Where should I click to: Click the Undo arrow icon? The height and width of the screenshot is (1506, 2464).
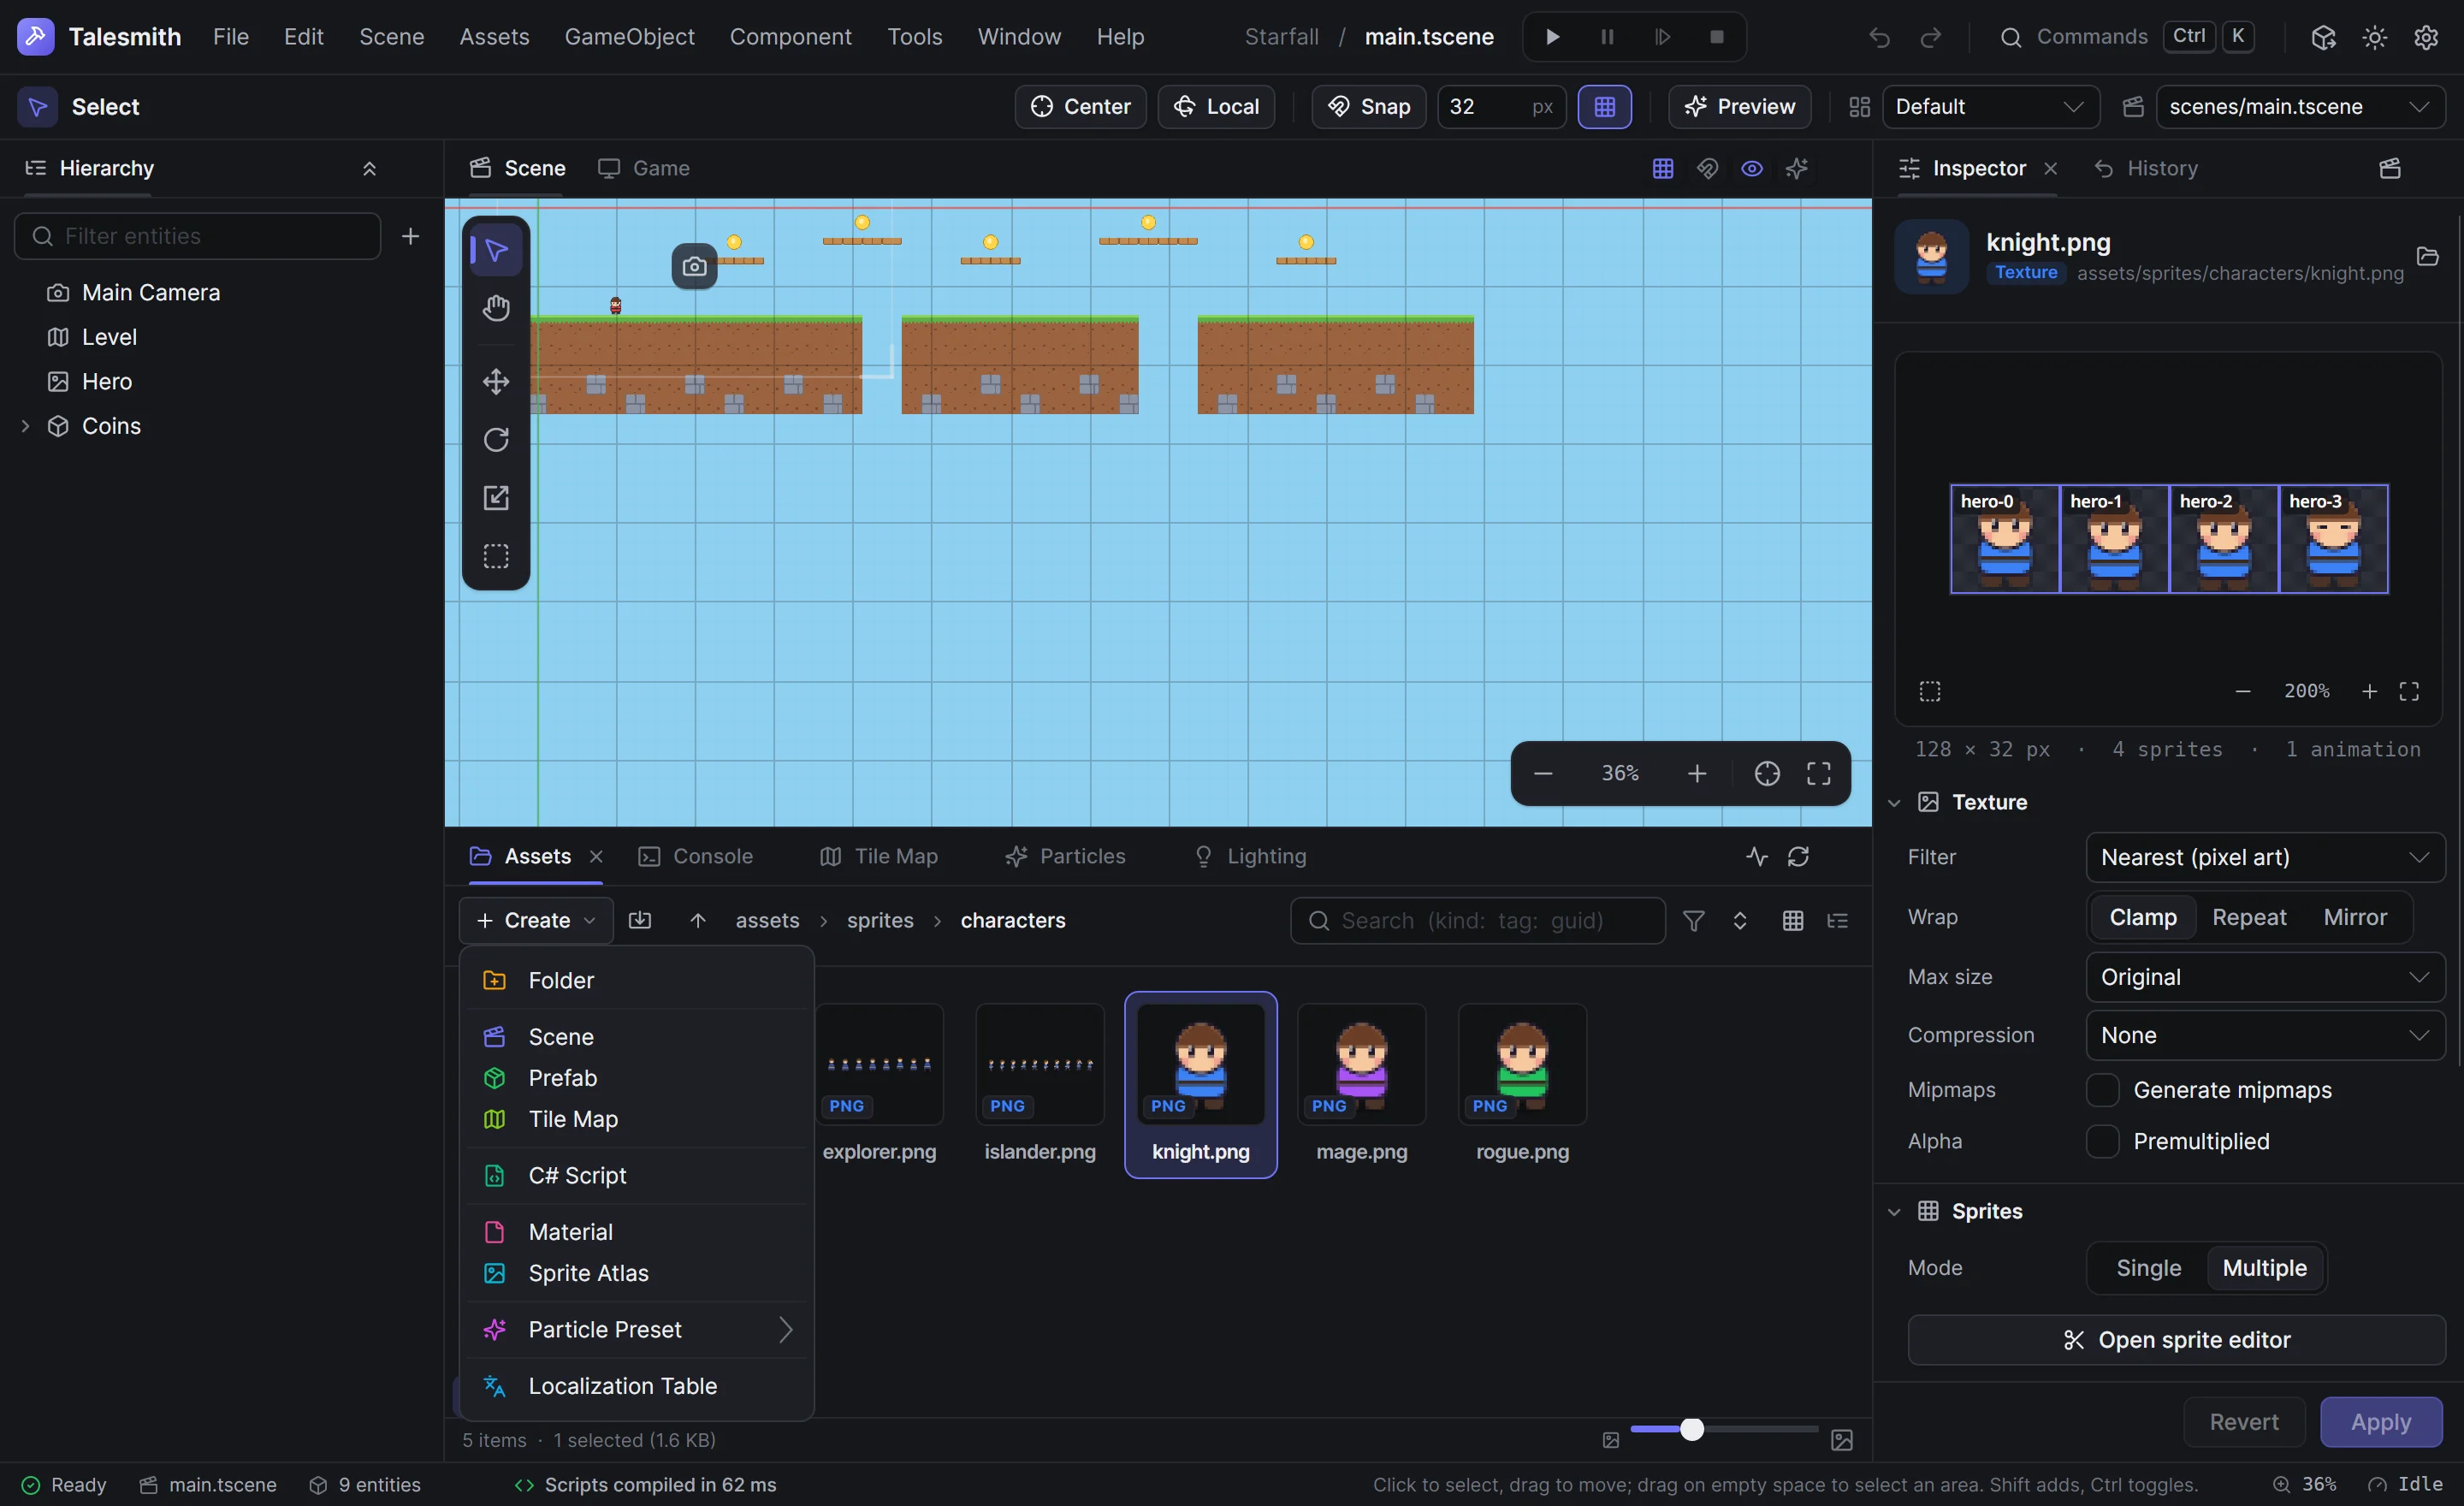(x=1879, y=37)
